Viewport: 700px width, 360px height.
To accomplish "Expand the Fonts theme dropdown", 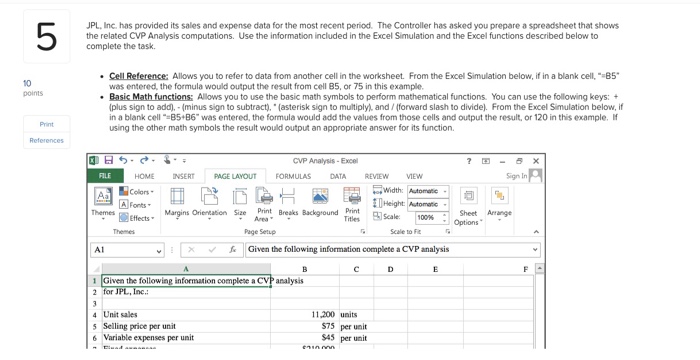I will [x=135, y=205].
